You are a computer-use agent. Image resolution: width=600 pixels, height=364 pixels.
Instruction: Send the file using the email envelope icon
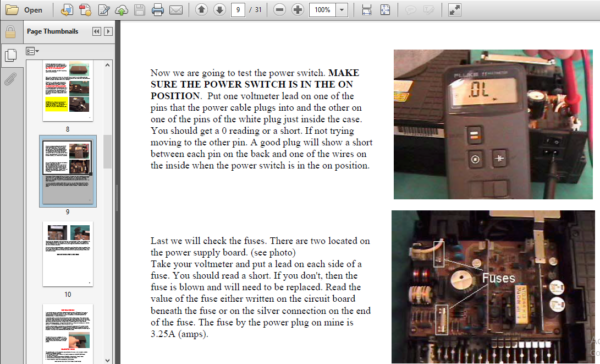(x=176, y=10)
